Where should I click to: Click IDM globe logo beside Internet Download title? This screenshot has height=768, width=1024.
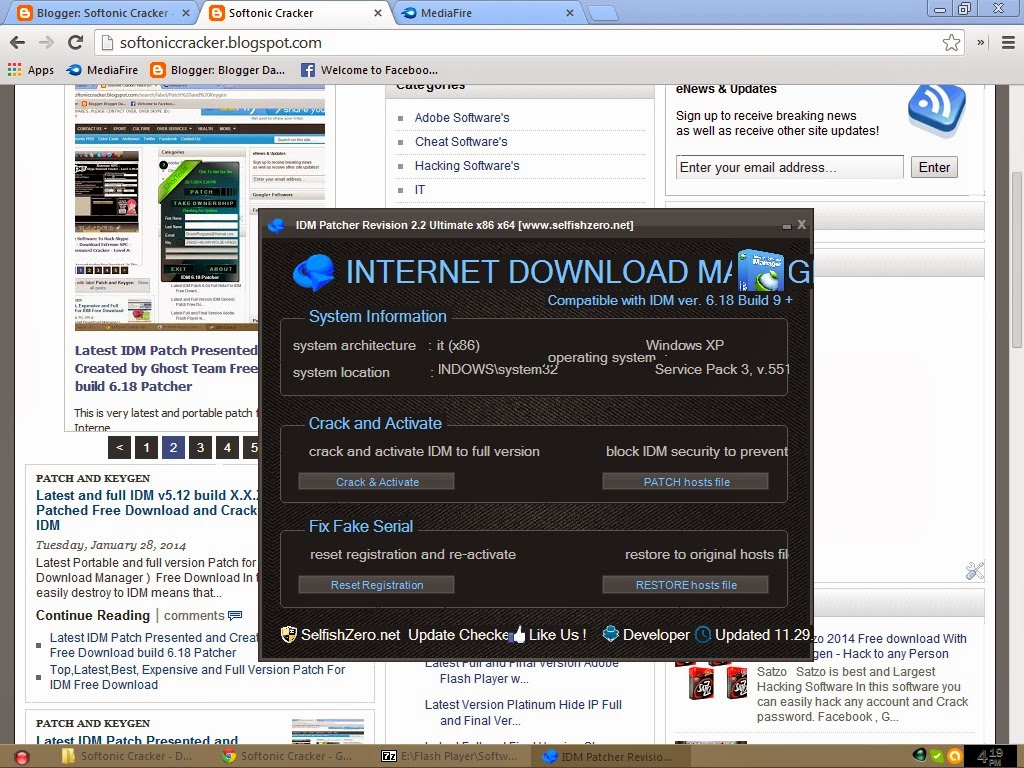[x=313, y=272]
